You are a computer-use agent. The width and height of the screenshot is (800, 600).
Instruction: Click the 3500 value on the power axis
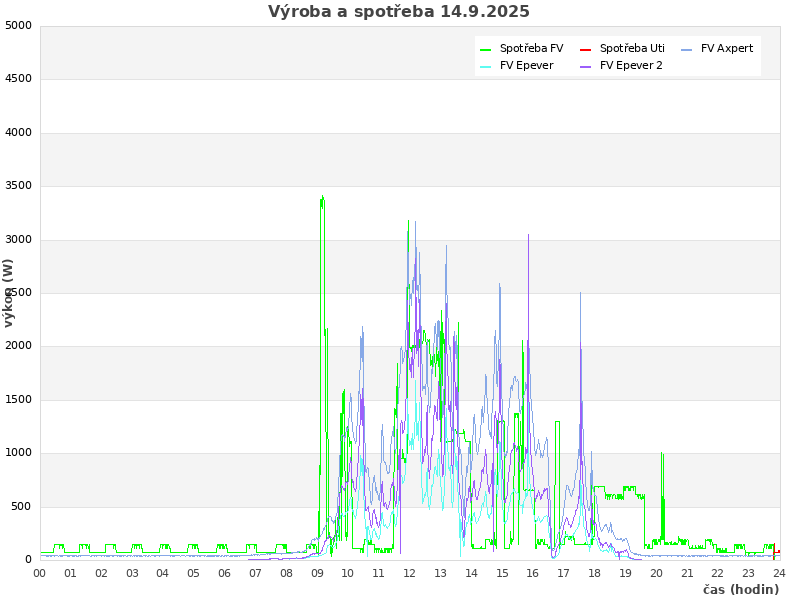tap(18, 186)
